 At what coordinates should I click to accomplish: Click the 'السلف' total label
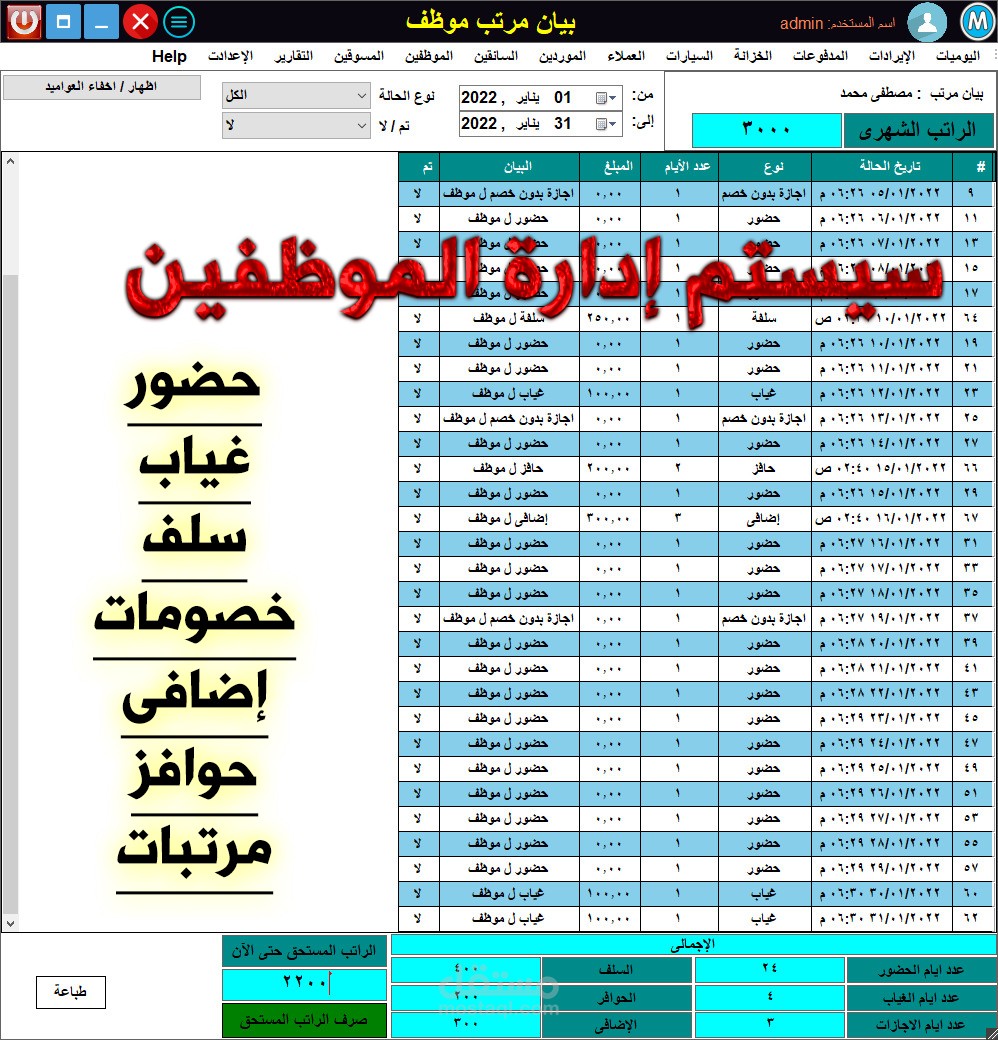pyautogui.click(x=617, y=970)
